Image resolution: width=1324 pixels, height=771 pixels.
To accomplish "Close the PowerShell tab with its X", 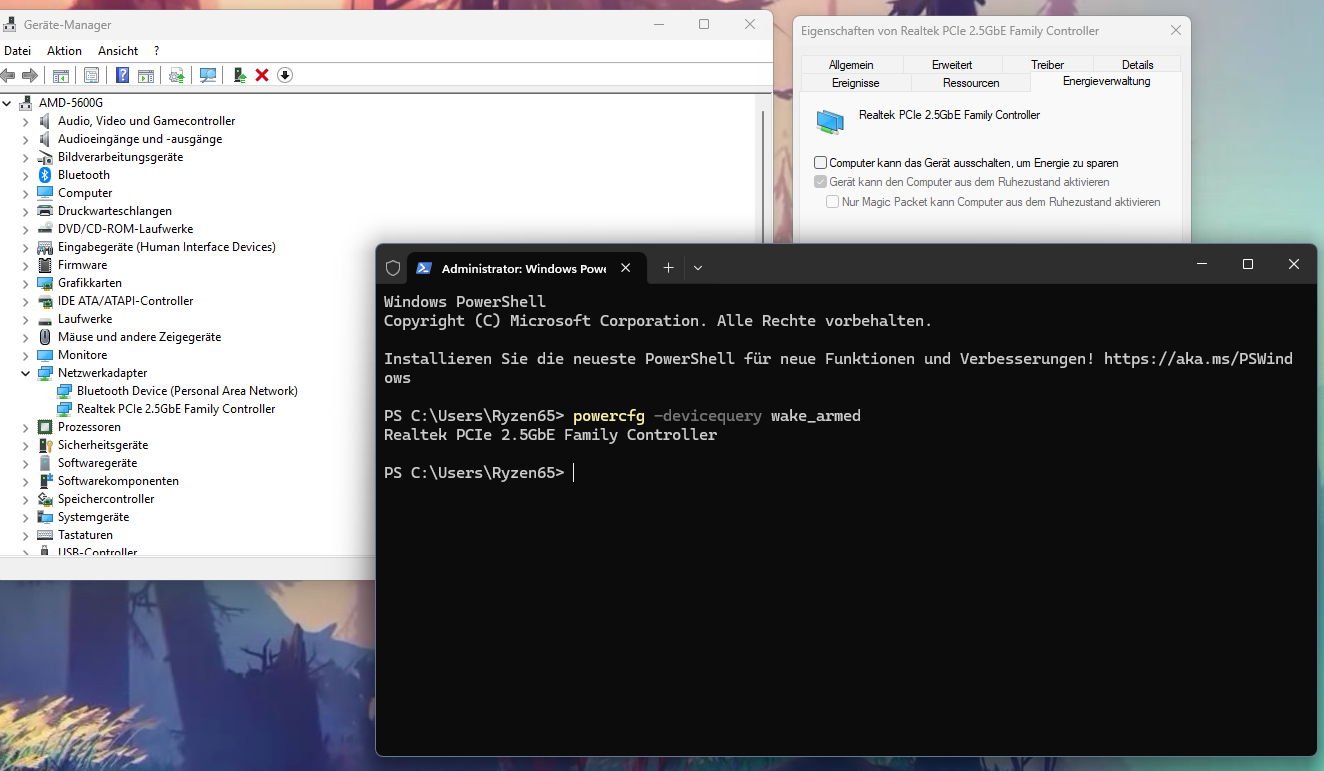I will 626,268.
